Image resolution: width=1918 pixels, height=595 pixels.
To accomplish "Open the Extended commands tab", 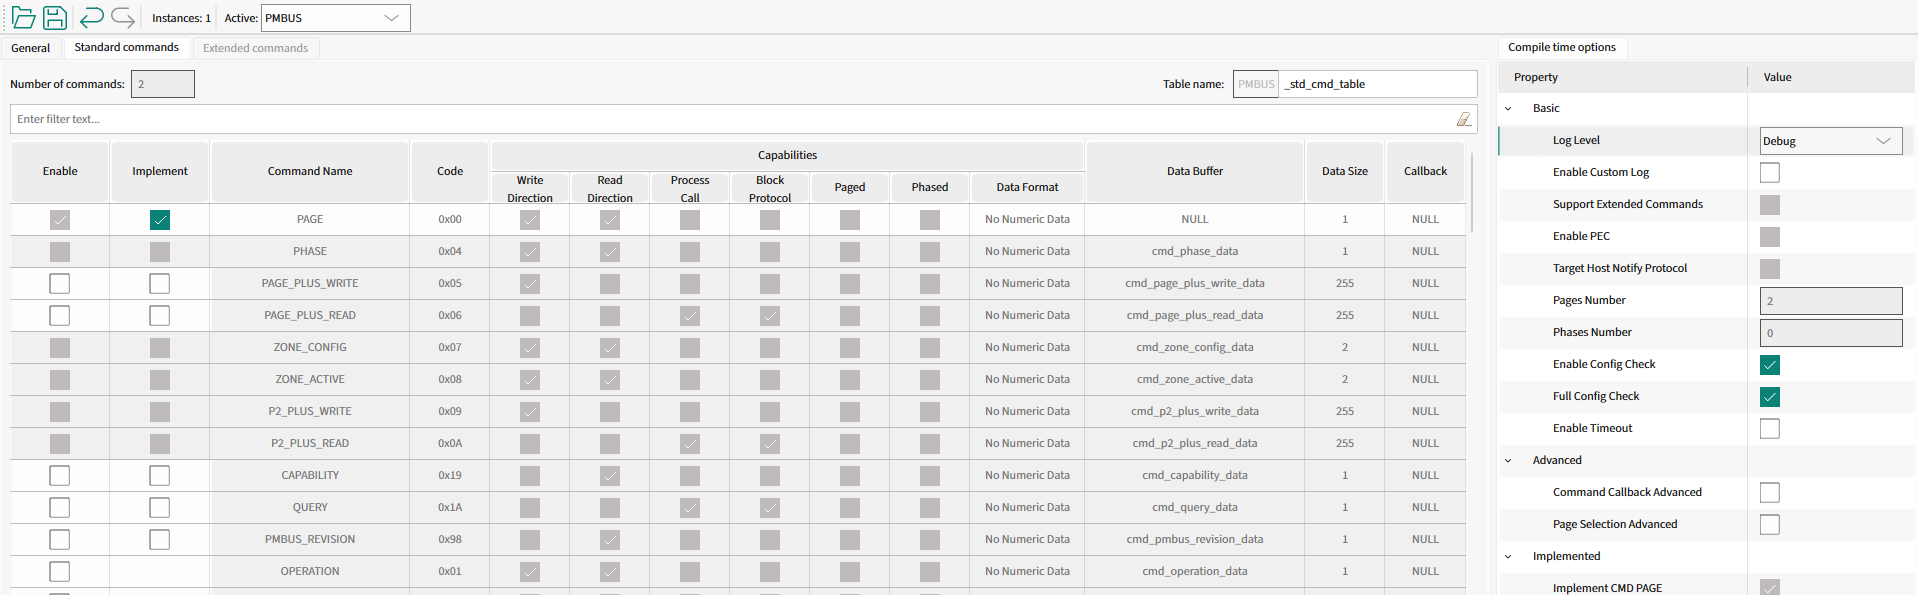I will pos(255,48).
